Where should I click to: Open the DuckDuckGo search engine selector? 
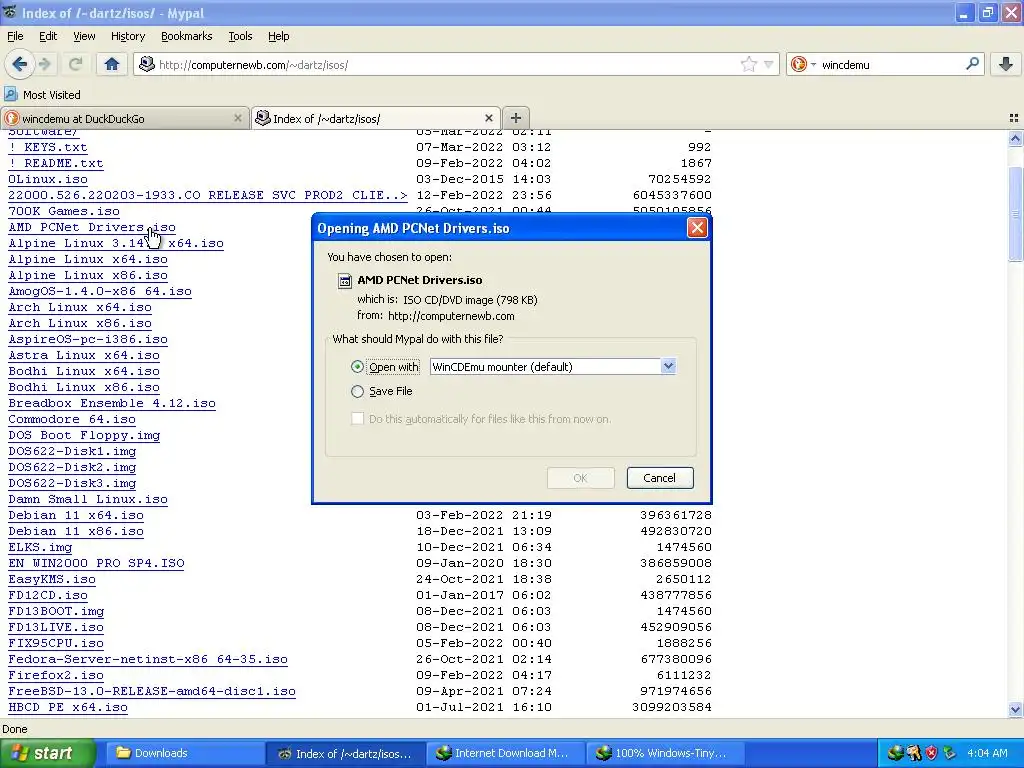coord(803,64)
